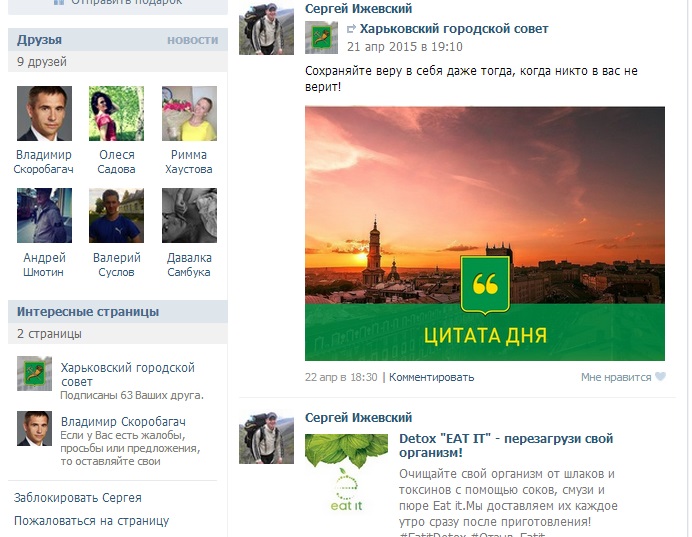
Task: Click Мне нравится under the Цитата дня post
Action: click(x=616, y=377)
